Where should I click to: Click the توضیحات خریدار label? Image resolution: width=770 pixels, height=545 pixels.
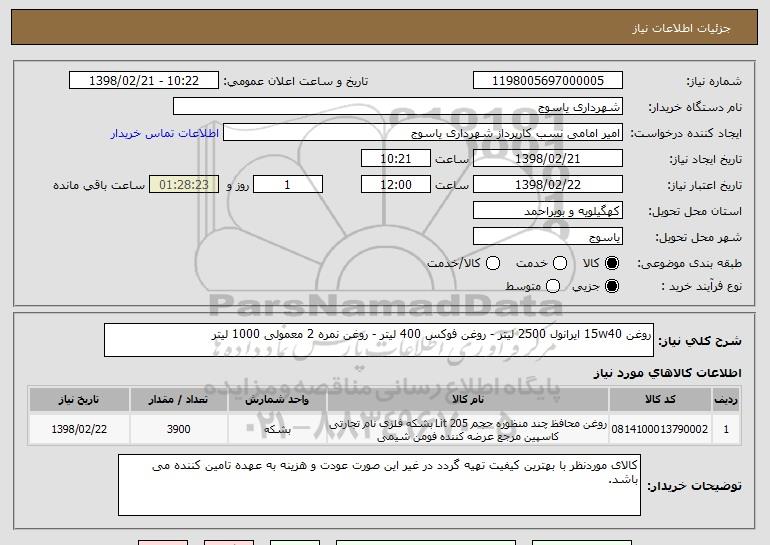(694, 486)
